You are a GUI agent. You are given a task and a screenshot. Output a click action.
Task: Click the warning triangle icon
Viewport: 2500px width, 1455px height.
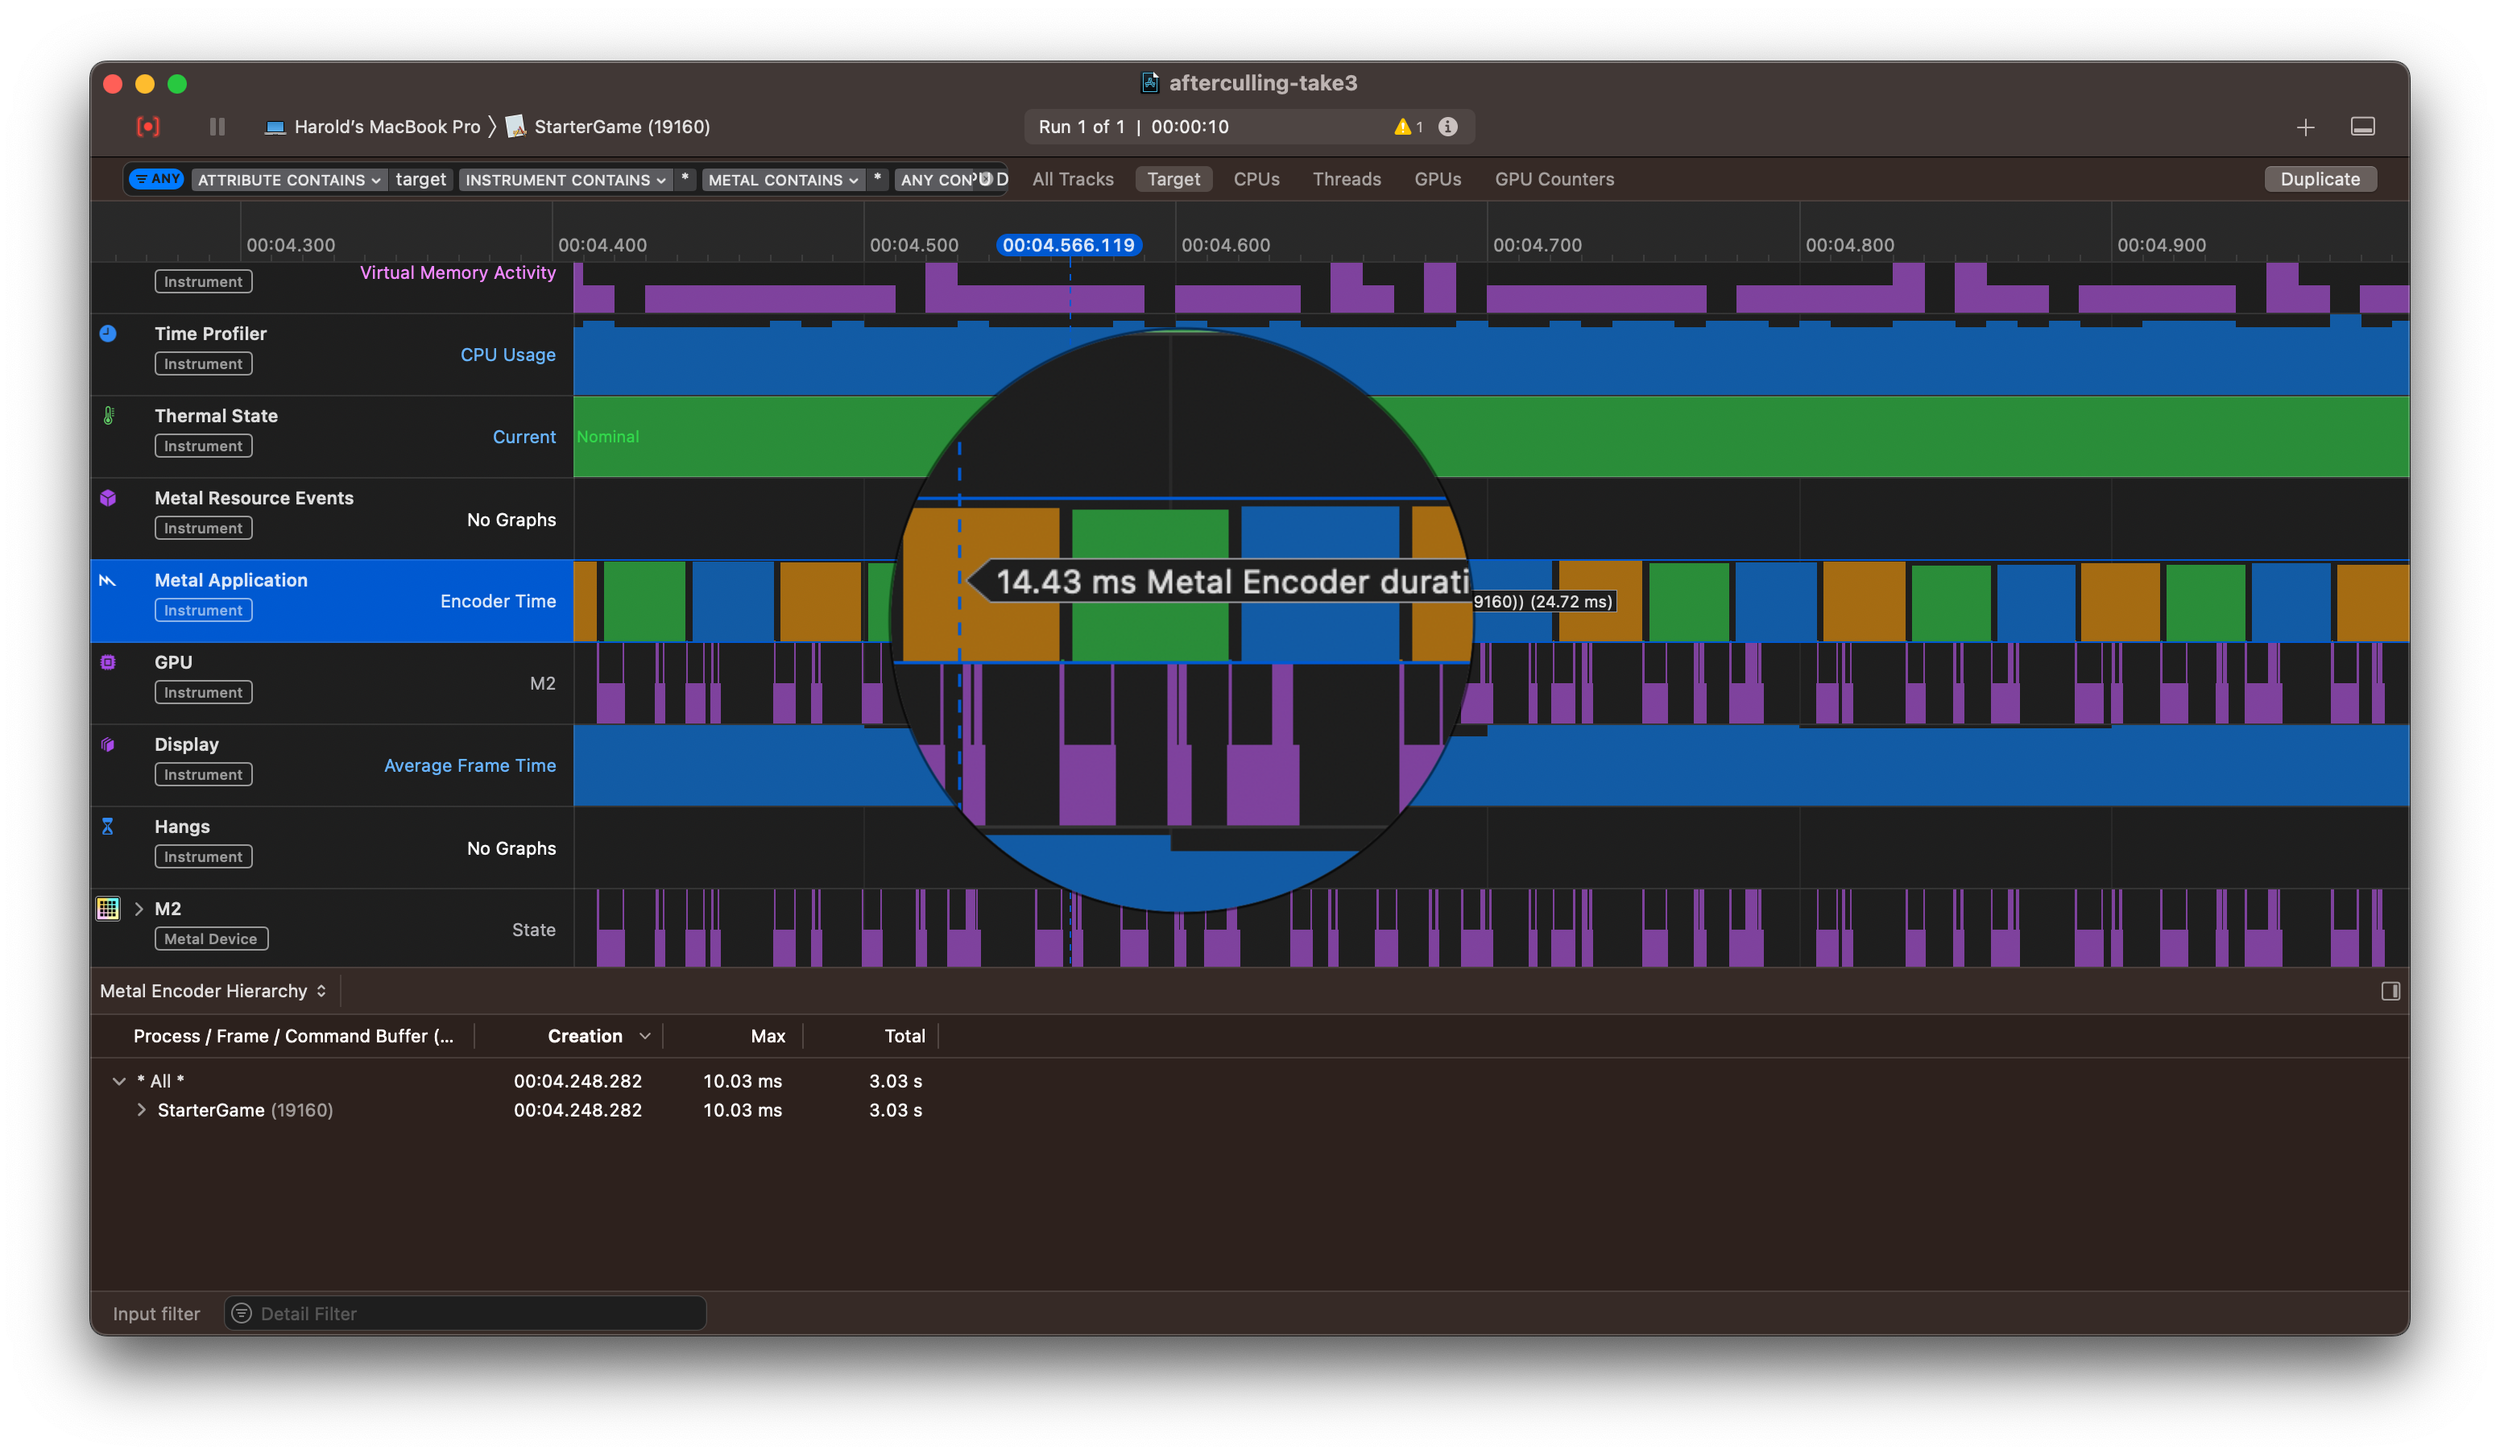coord(1402,127)
